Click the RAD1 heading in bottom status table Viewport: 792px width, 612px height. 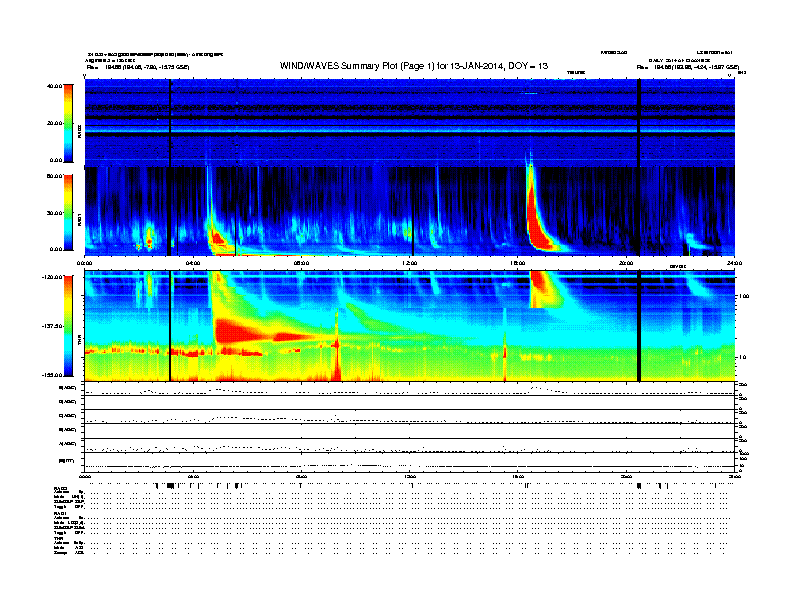(x=61, y=514)
